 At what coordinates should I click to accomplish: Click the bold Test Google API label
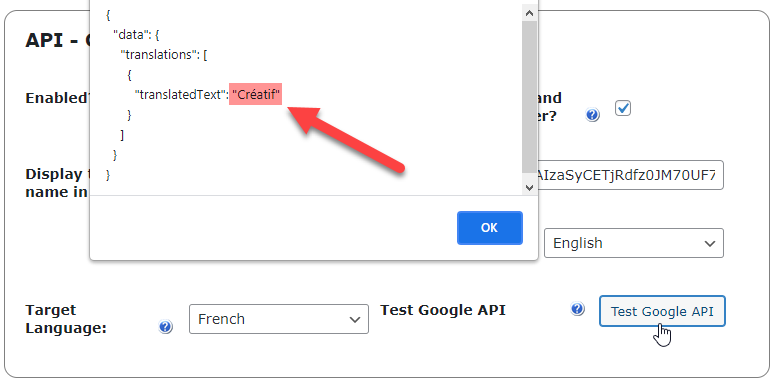442,310
